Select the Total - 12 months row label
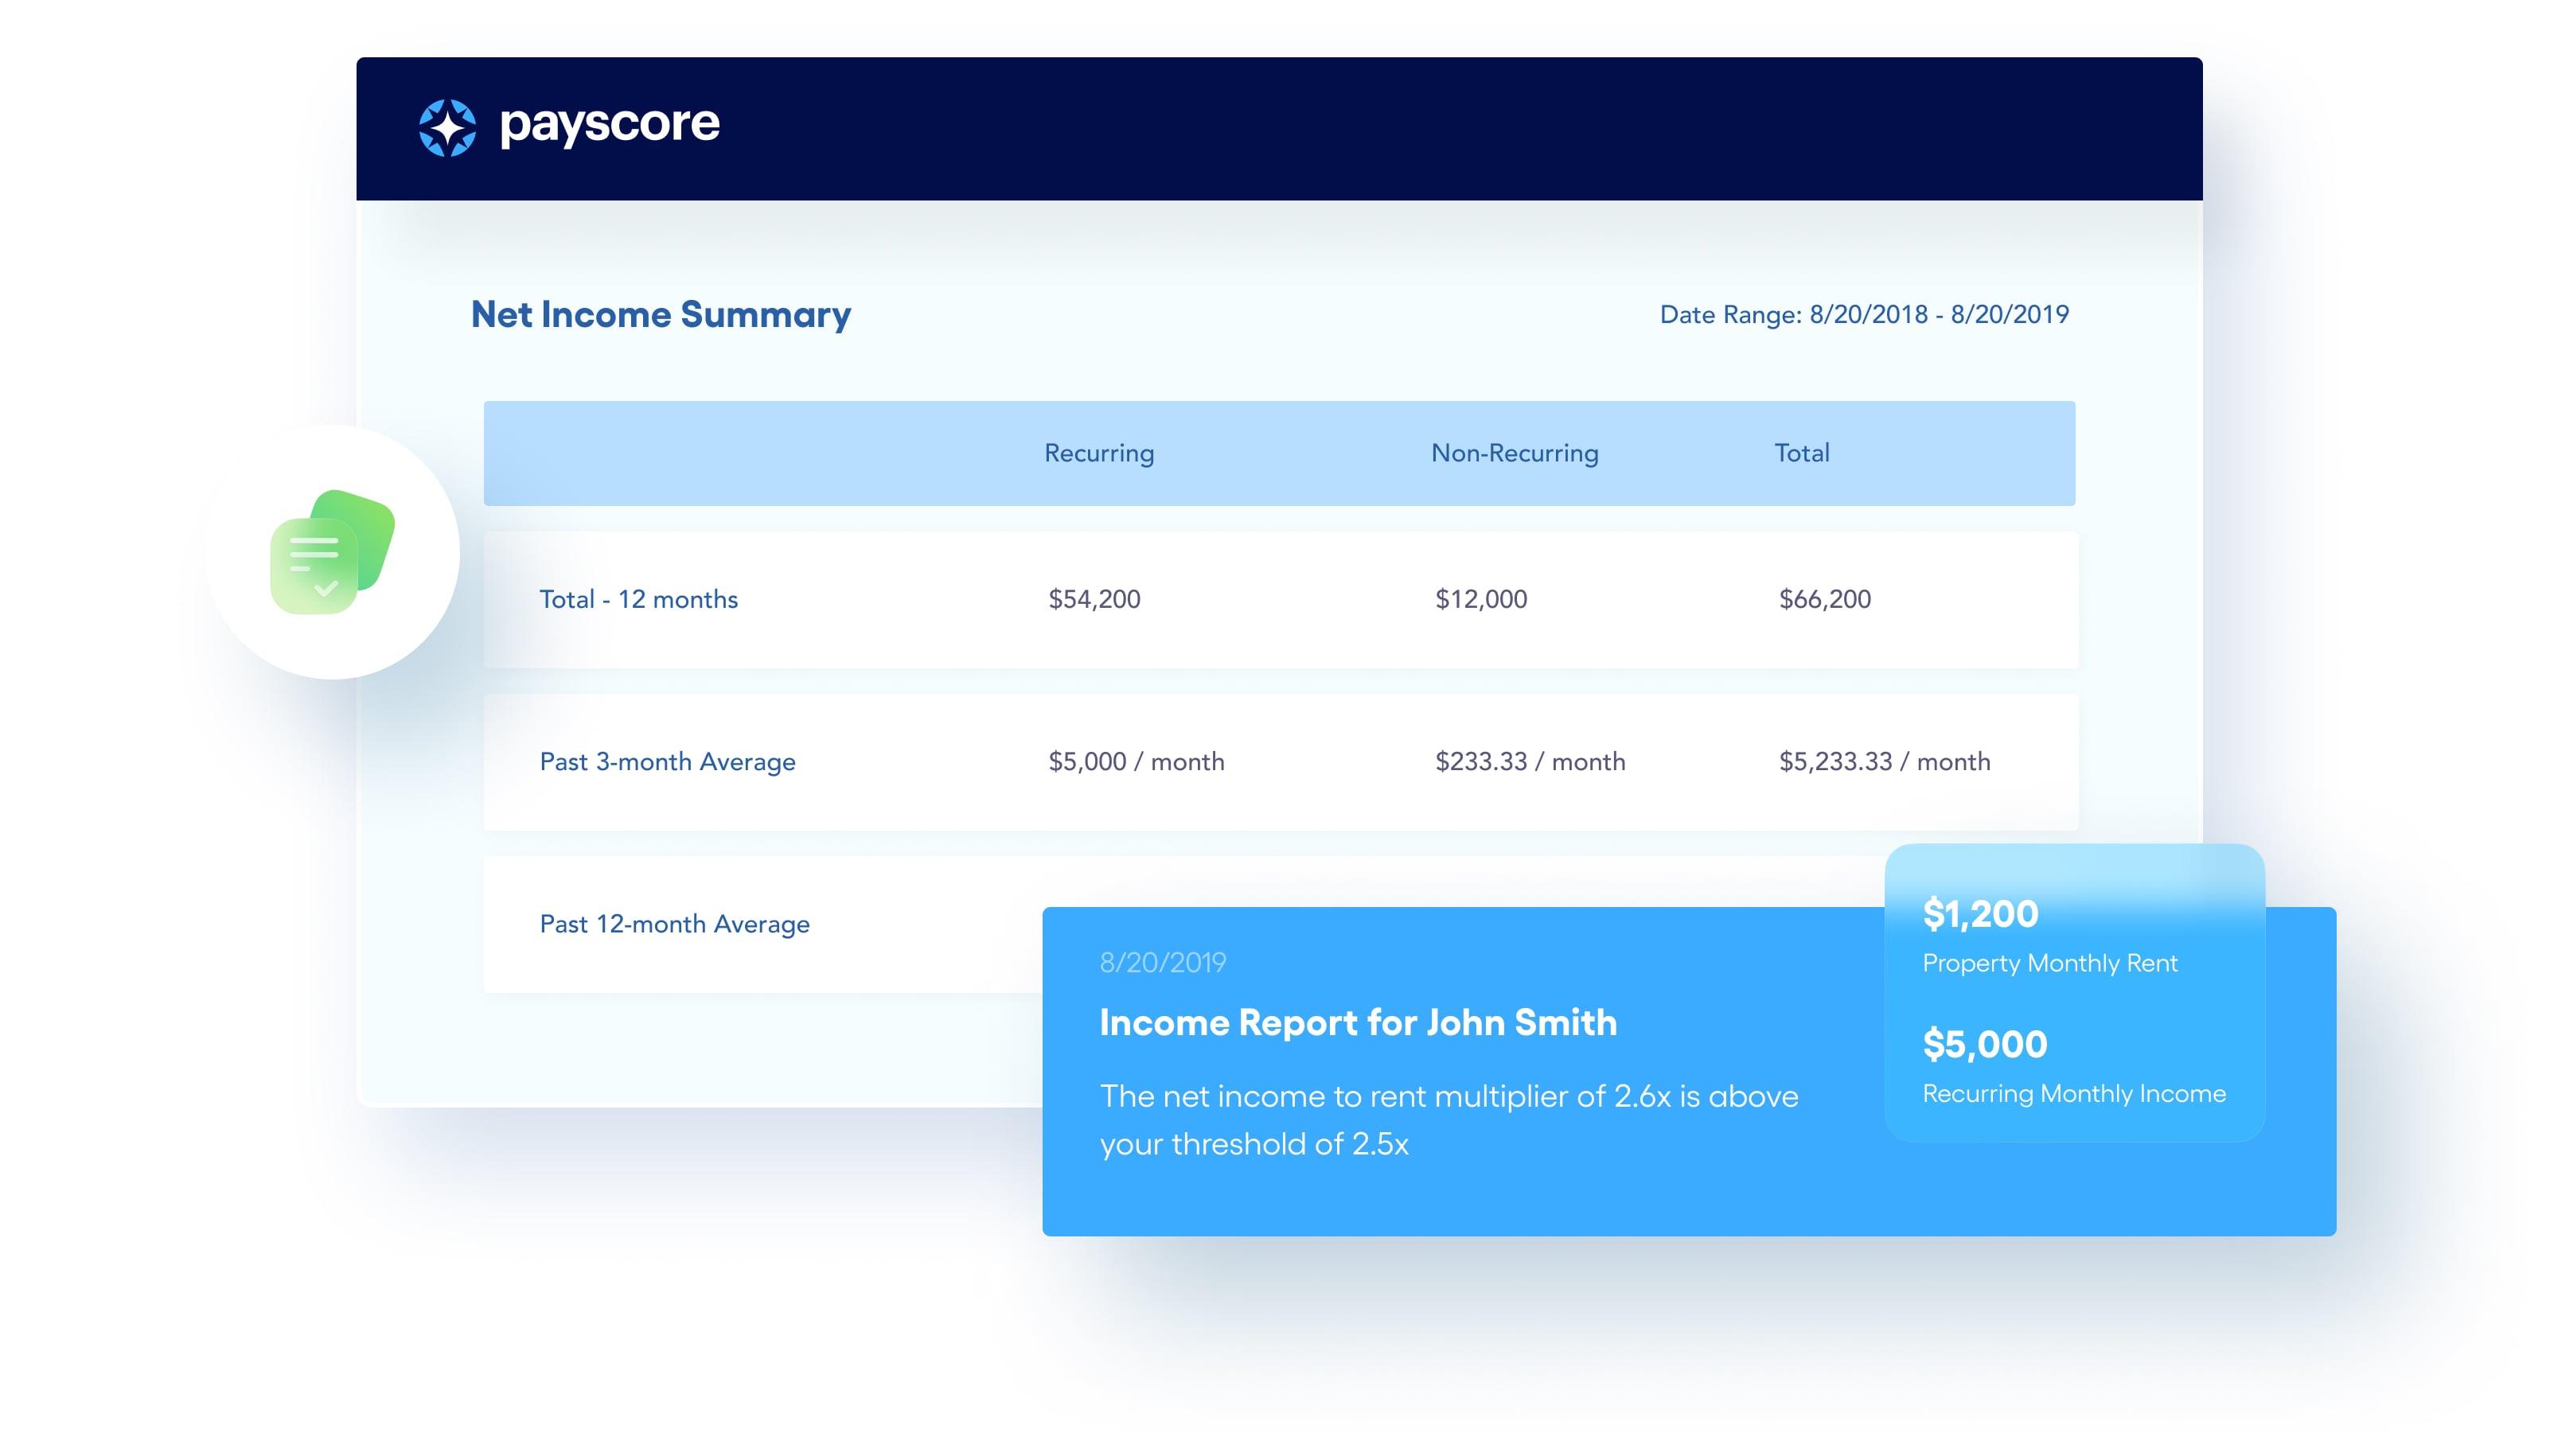The height and width of the screenshot is (1456, 2550). [x=638, y=599]
